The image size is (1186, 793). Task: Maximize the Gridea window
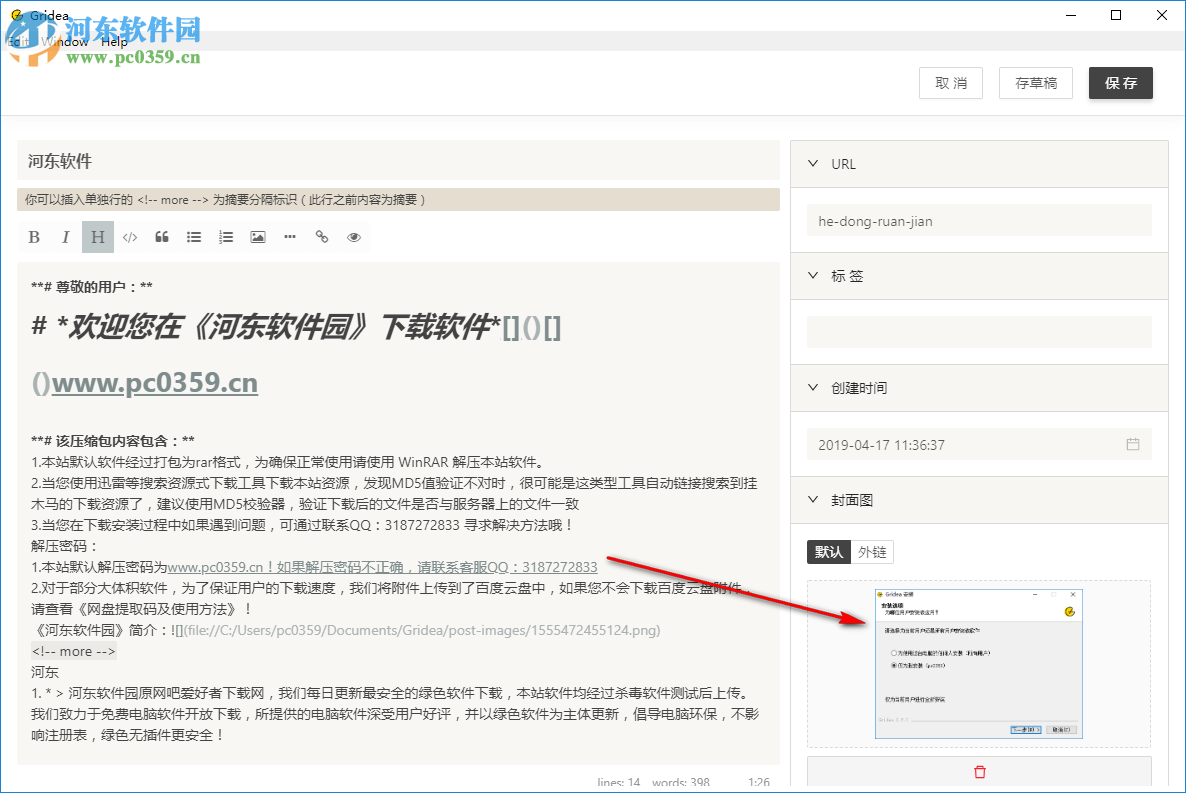(1116, 15)
